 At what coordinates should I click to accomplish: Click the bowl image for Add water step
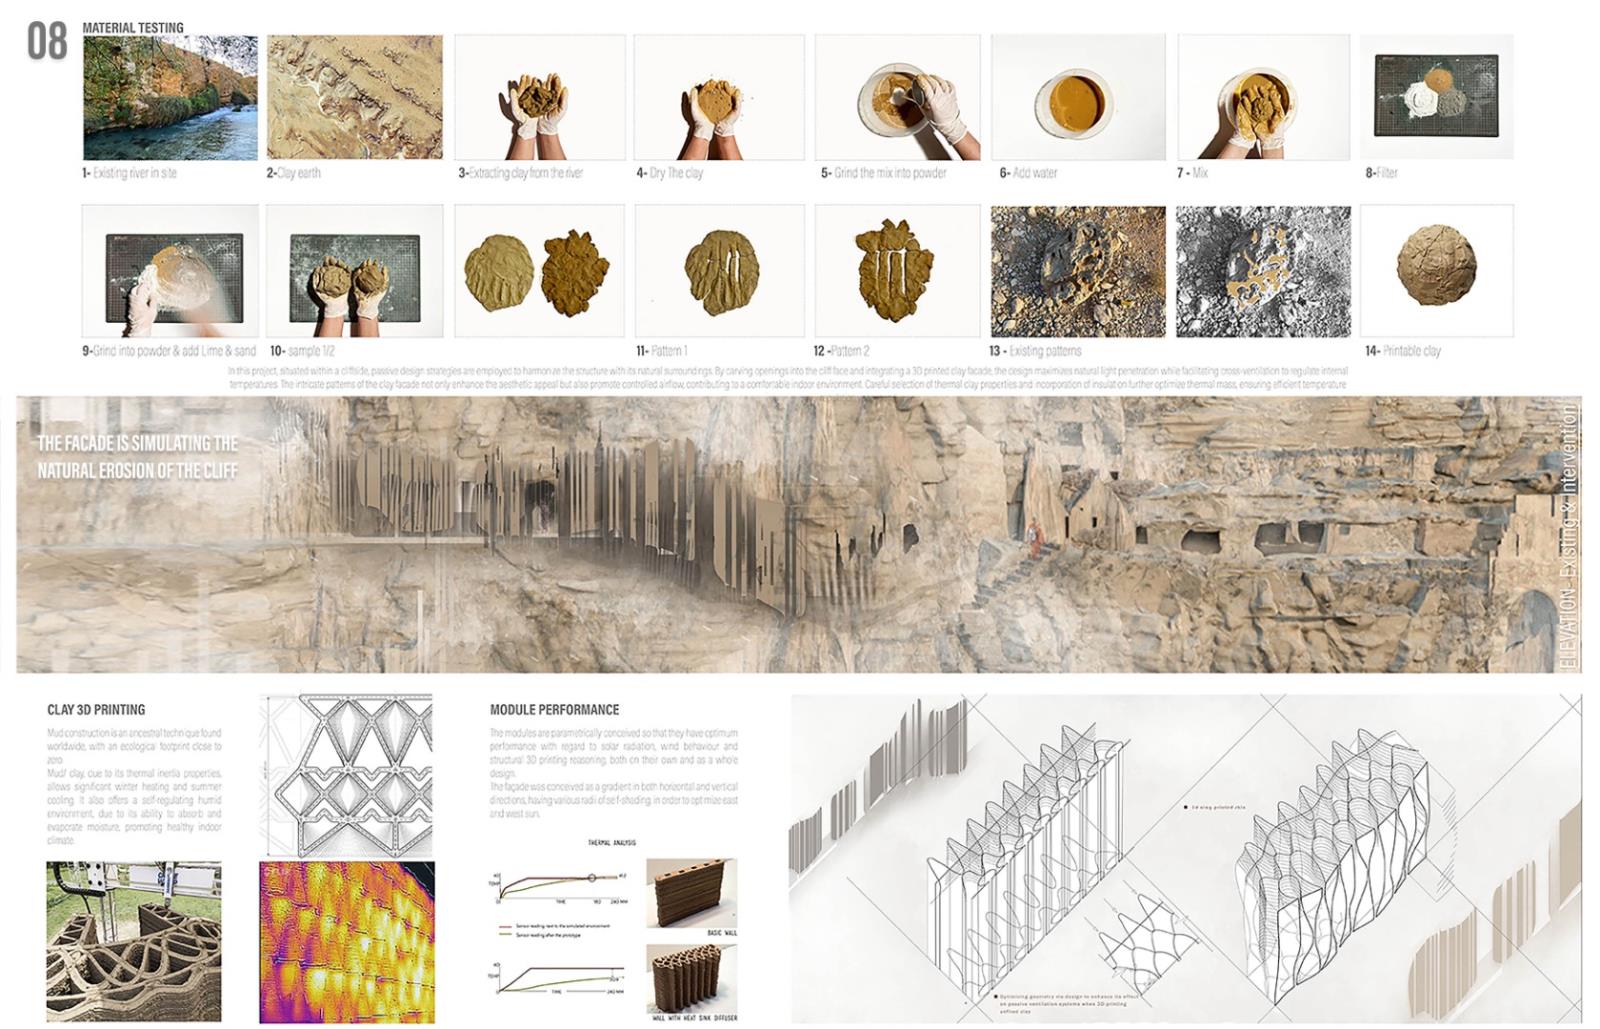(1077, 98)
